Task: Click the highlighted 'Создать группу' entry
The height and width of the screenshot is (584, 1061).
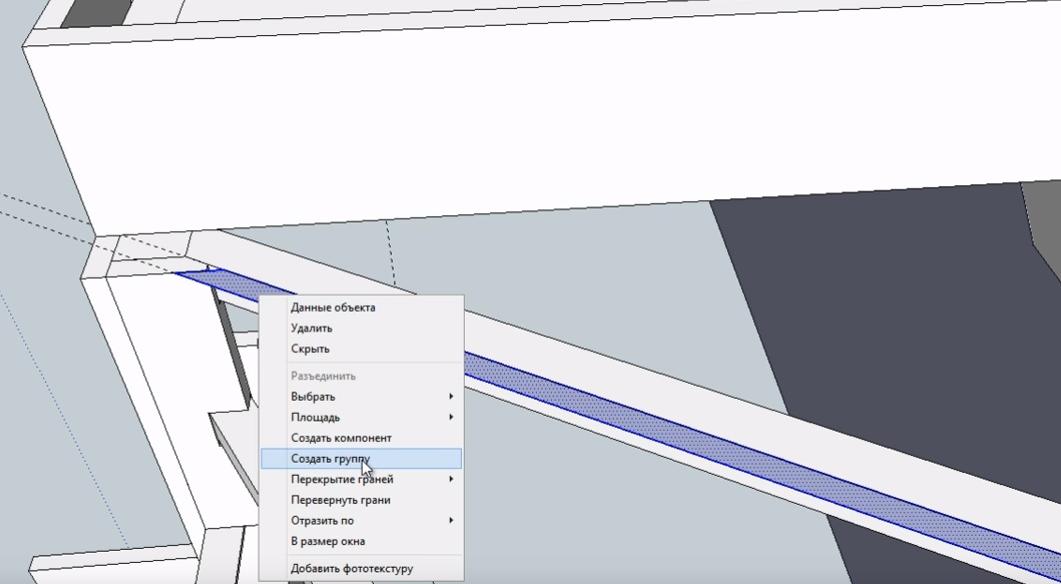Action: coord(330,459)
